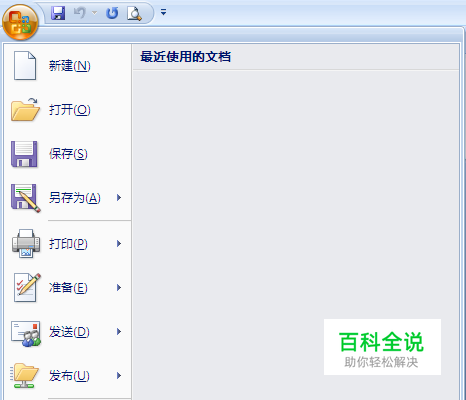Click the Redo icon in quick access toolbar
Viewport: 466px width, 400px height.
pos(112,13)
